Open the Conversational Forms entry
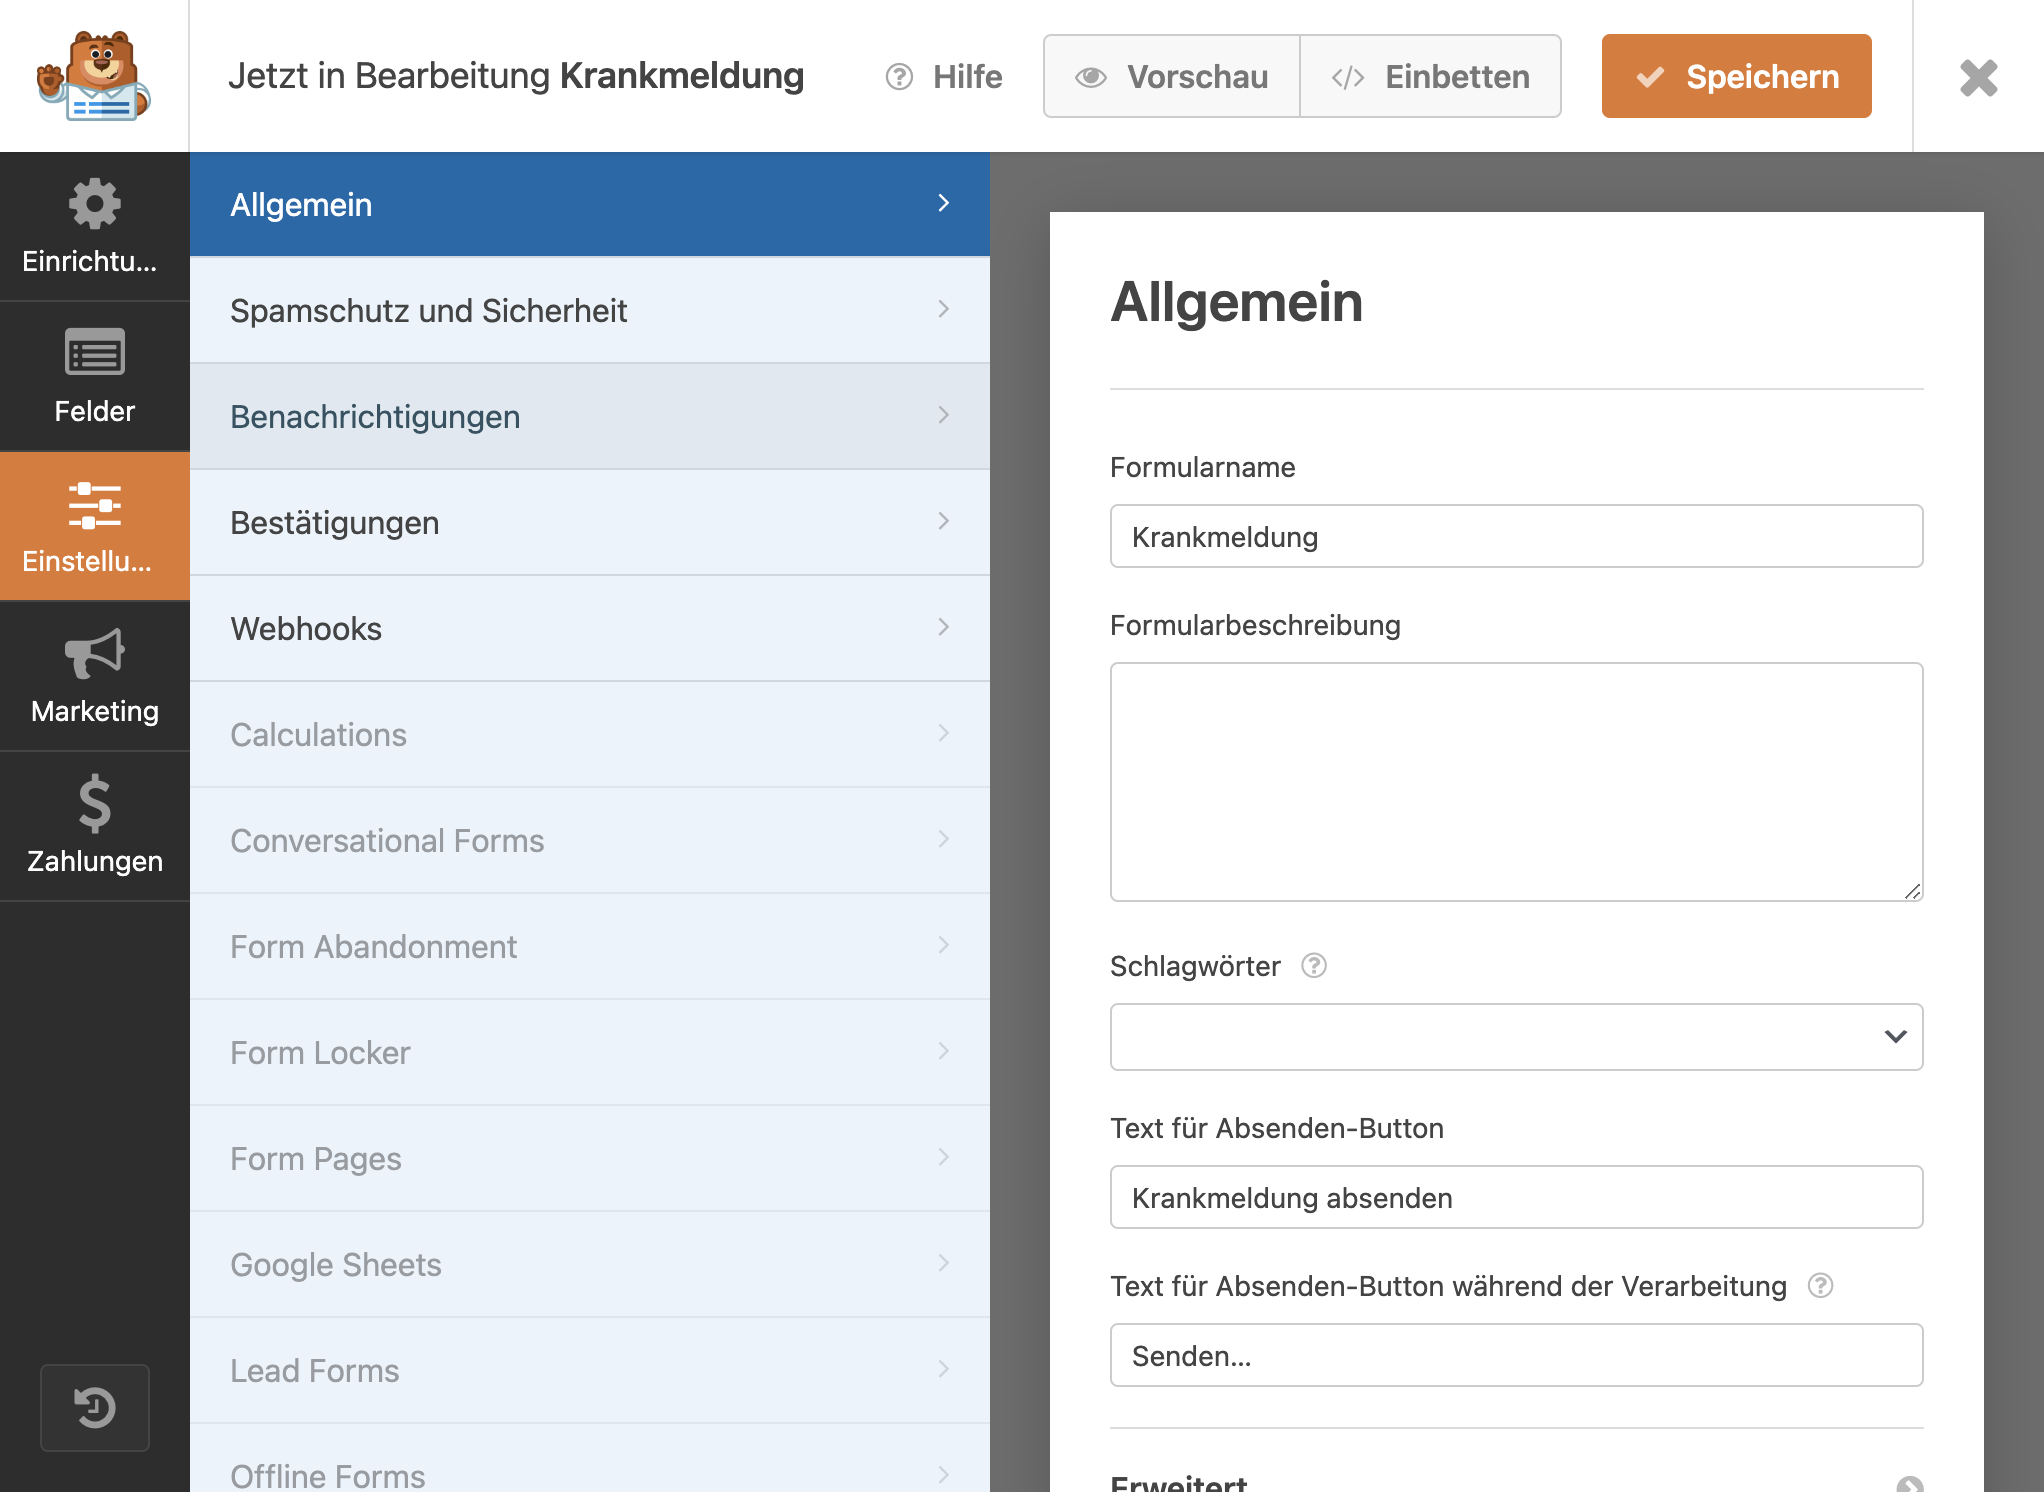 tap(590, 841)
